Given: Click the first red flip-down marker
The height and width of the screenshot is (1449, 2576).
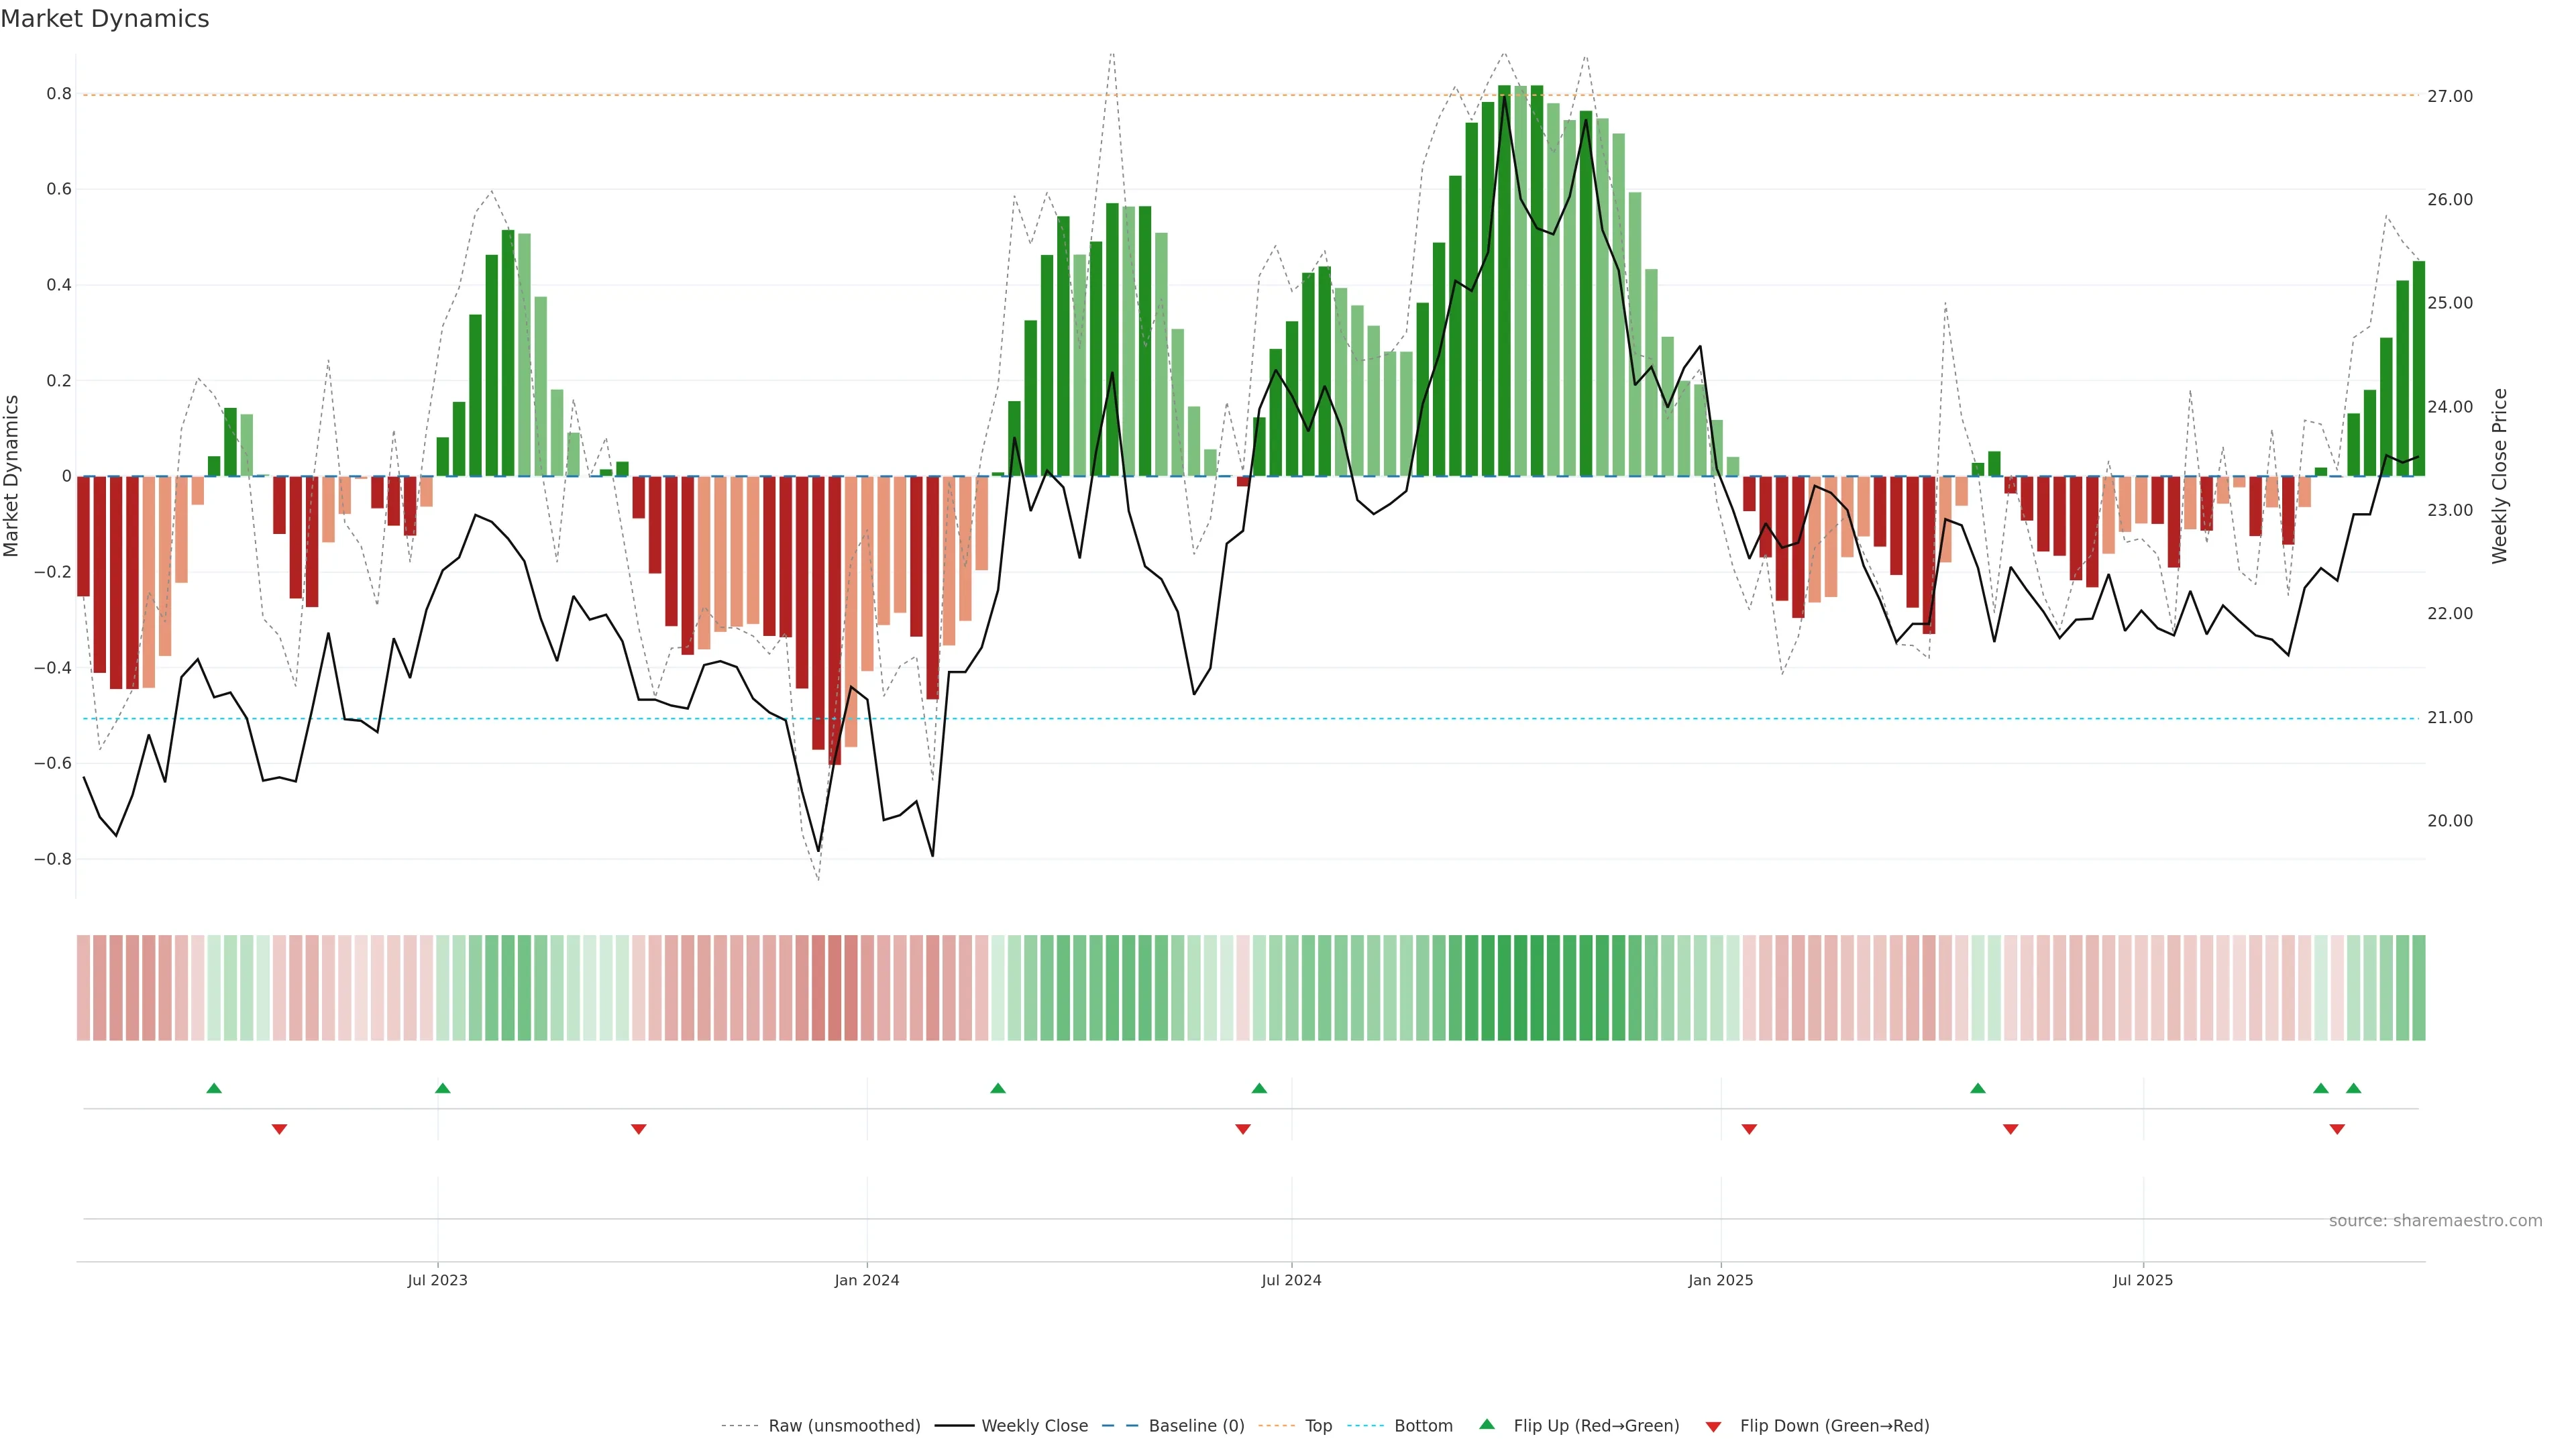Looking at the screenshot, I should click(279, 1129).
